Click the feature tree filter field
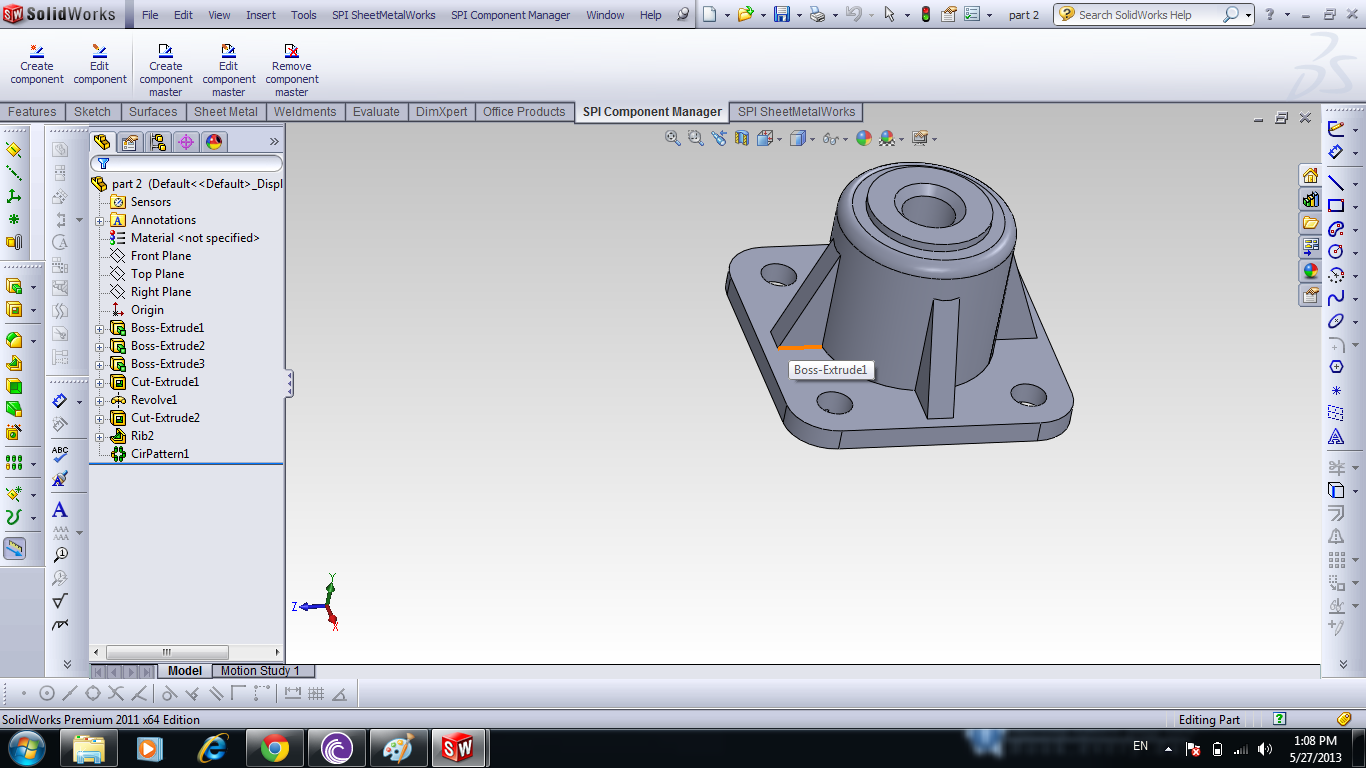 point(187,163)
